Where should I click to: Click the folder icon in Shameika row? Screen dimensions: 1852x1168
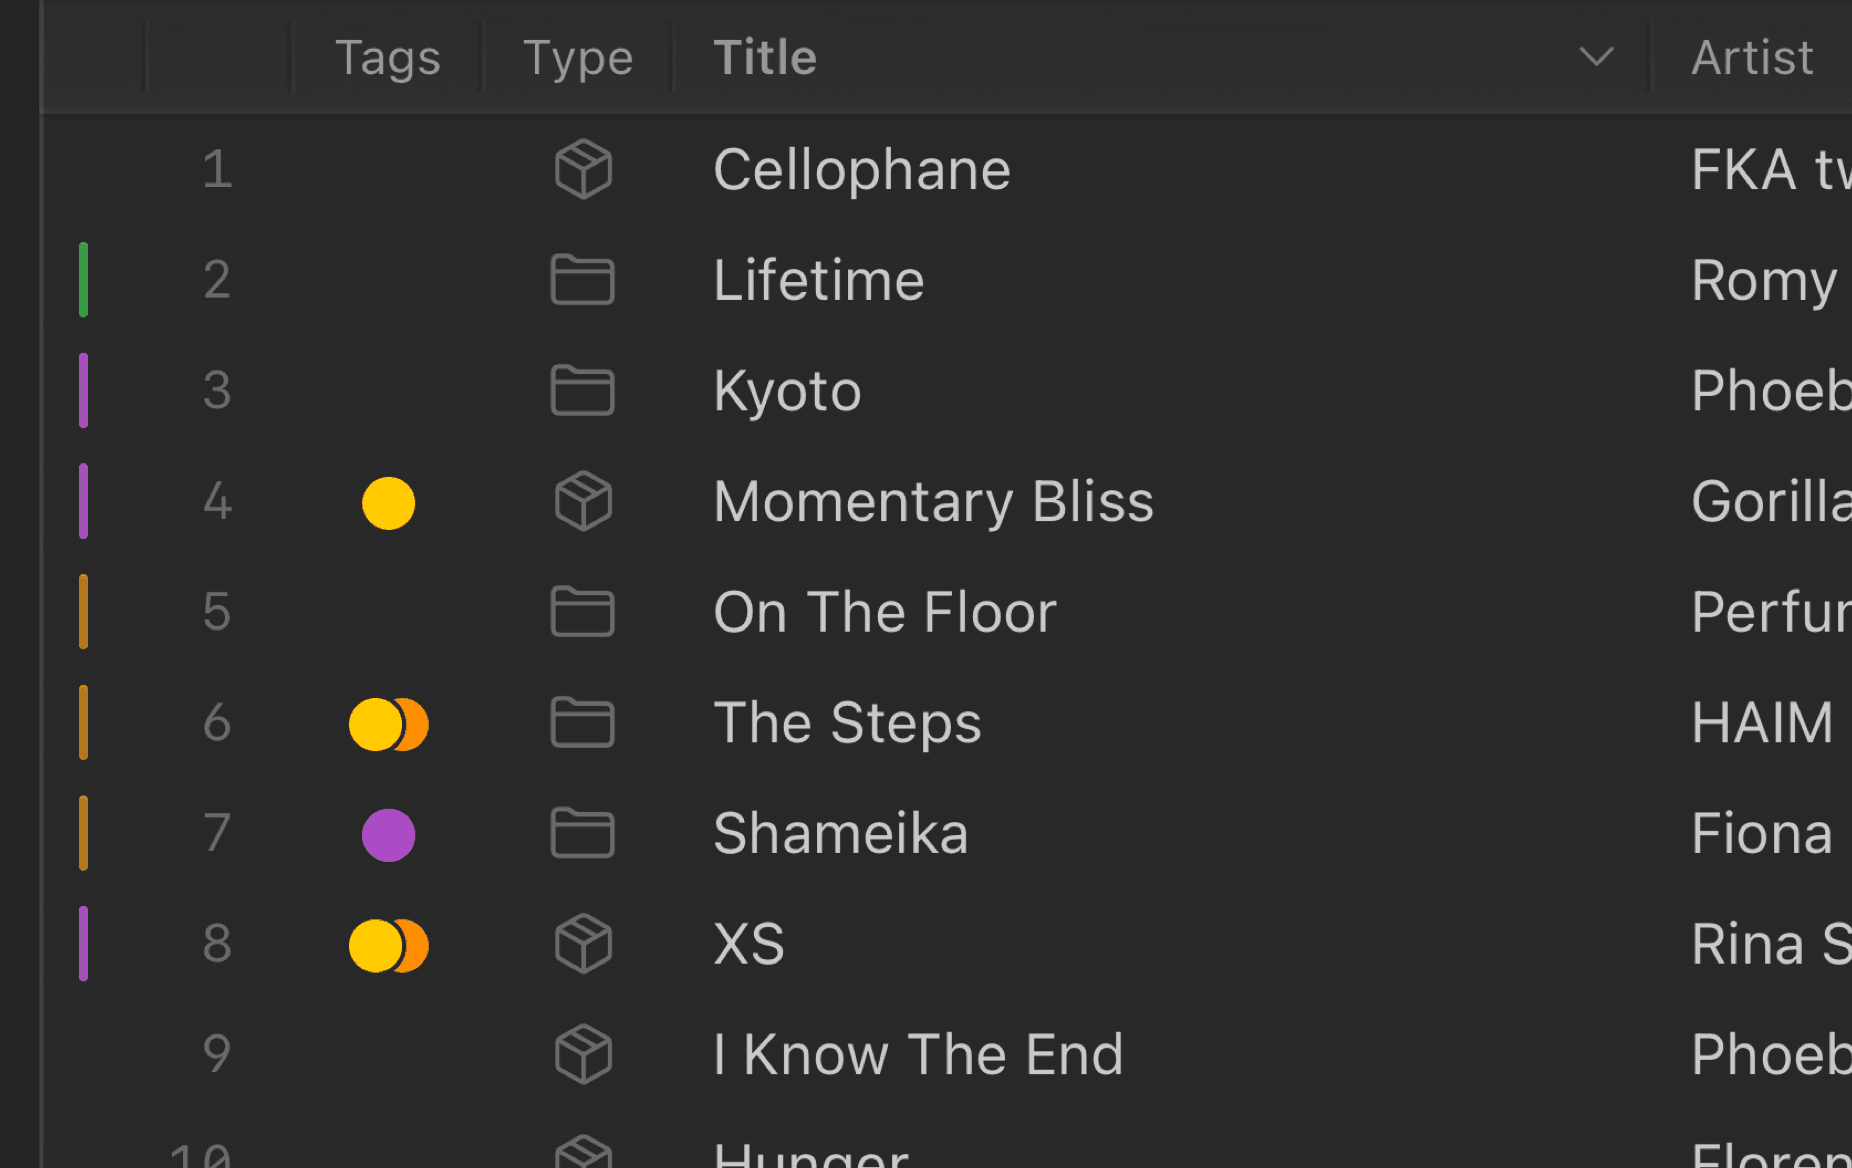point(582,833)
